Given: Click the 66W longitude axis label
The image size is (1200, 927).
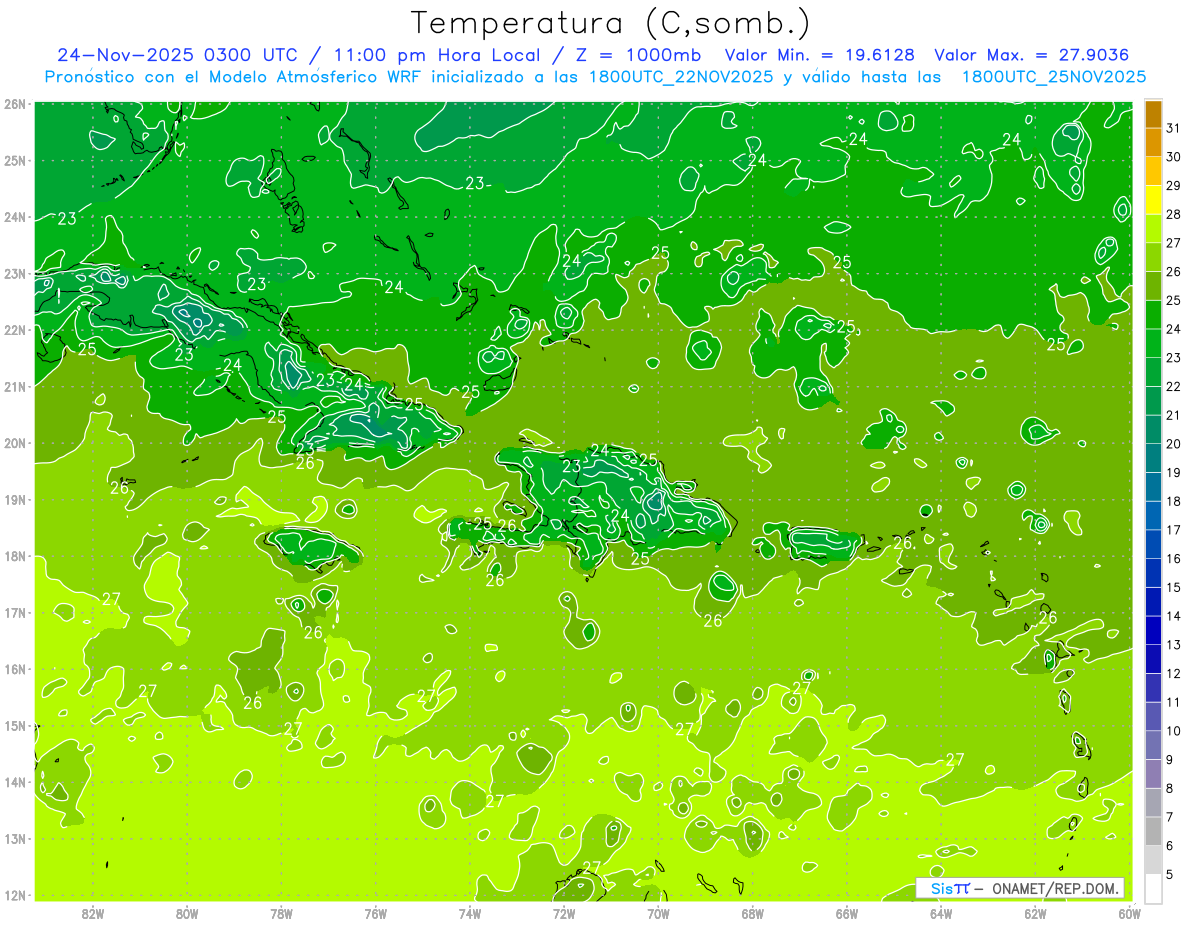Looking at the screenshot, I should coord(847,913).
